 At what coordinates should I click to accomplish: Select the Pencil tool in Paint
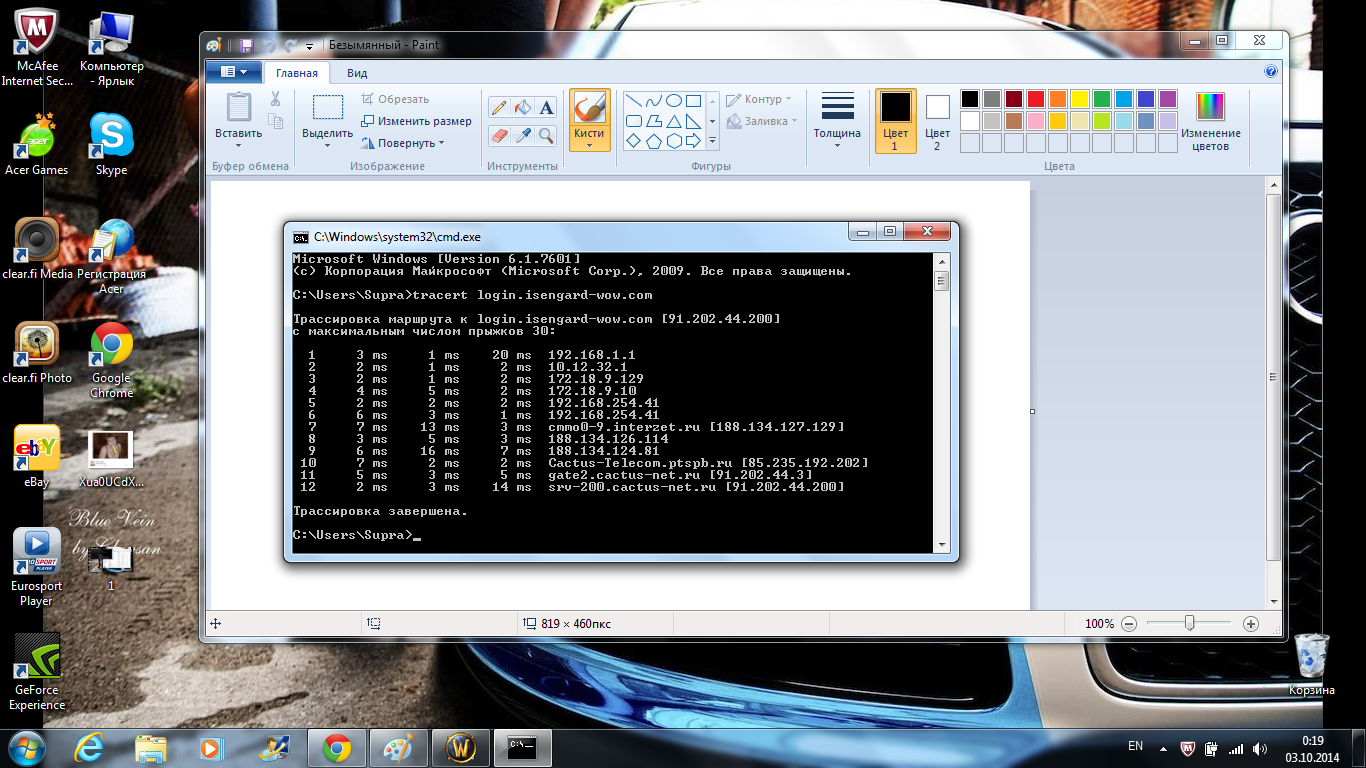pyautogui.click(x=499, y=107)
